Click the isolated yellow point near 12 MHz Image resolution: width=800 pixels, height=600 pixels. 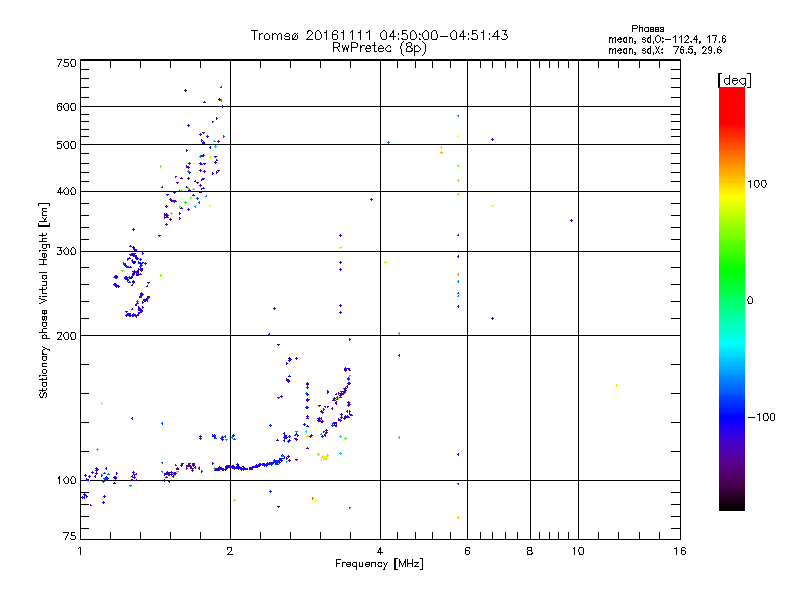[x=617, y=386]
